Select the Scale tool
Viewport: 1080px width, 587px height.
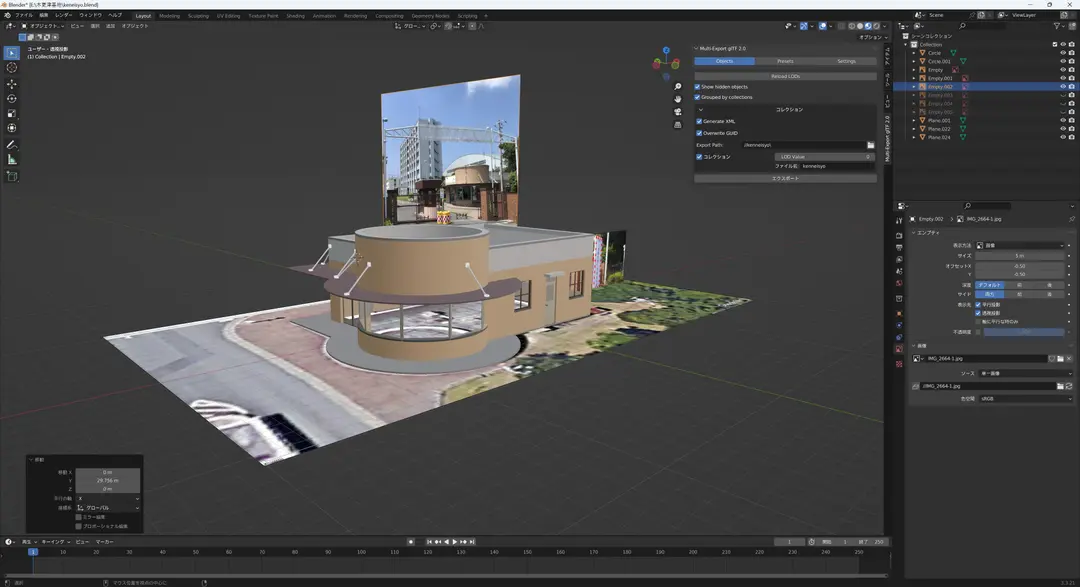[12, 114]
